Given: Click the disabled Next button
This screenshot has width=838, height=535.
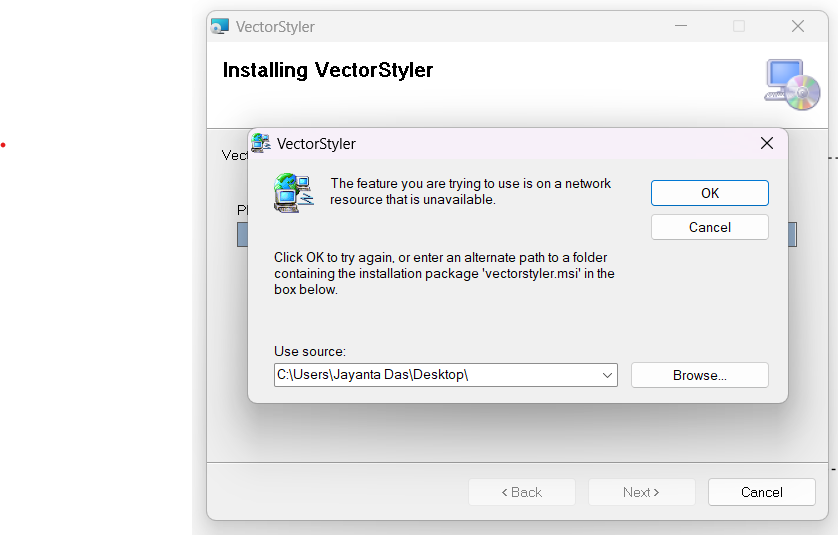Looking at the screenshot, I should coord(641,492).
